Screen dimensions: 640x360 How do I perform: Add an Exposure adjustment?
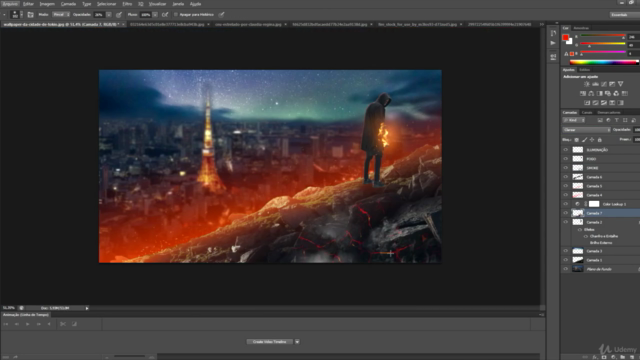pyautogui.click(x=612, y=84)
